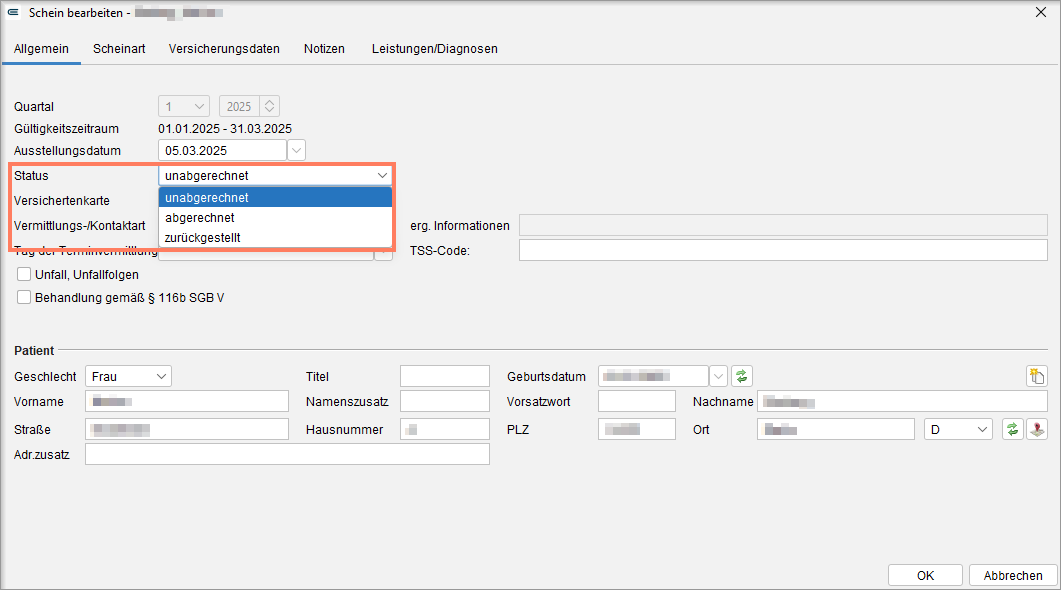Click the Hausnummer input field
This screenshot has height=590, width=1061.
[x=445, y=429]
